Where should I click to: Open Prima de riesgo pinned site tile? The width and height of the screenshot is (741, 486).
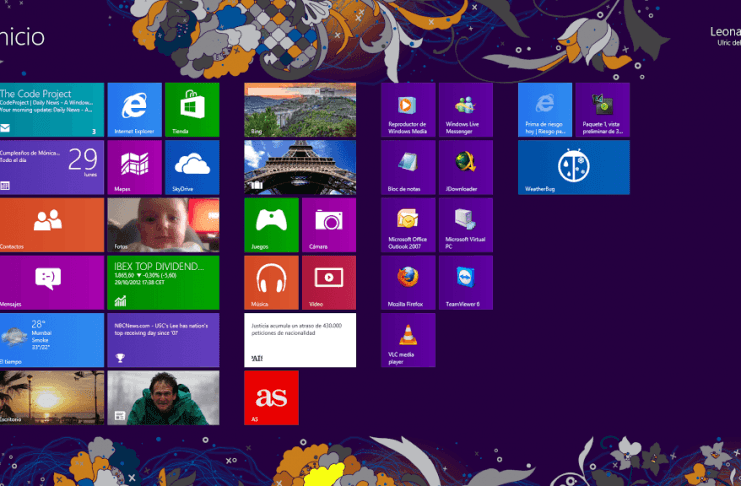545,110
